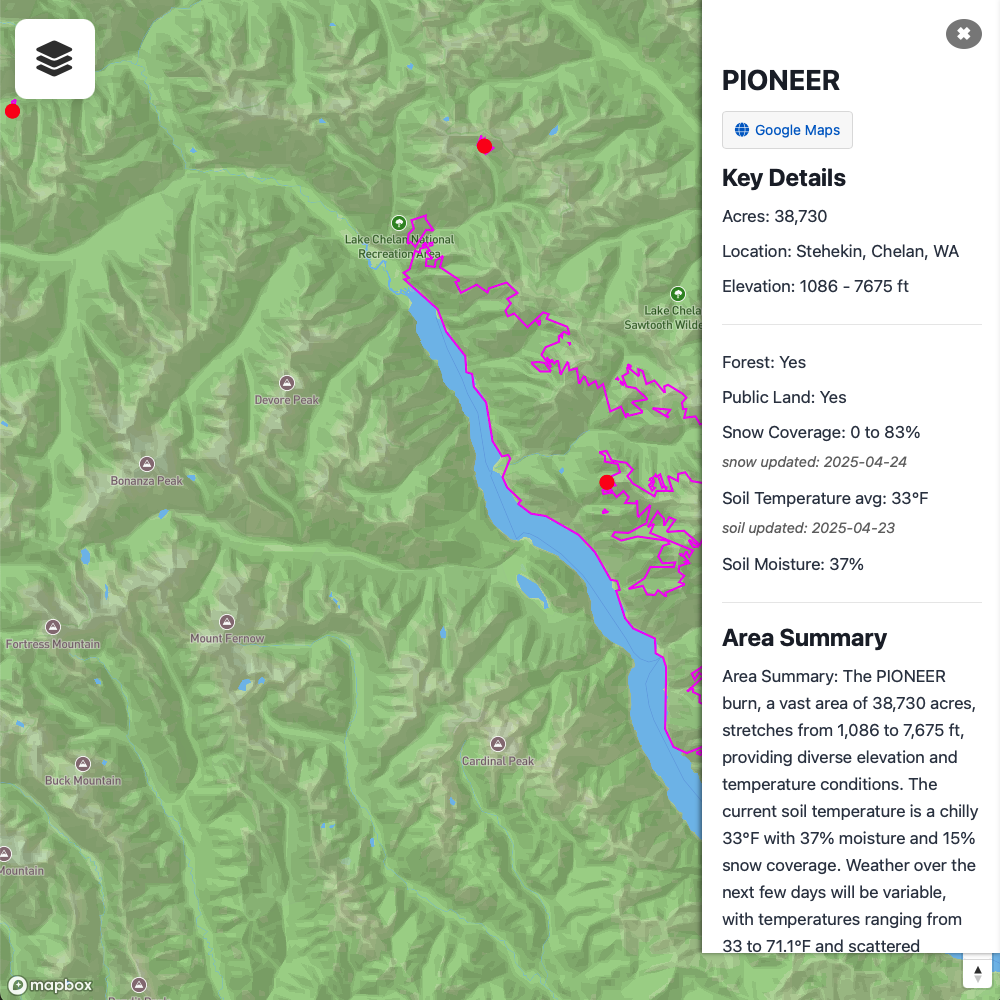
Task: Click the Area Summary heading
Action: point(804,638)
